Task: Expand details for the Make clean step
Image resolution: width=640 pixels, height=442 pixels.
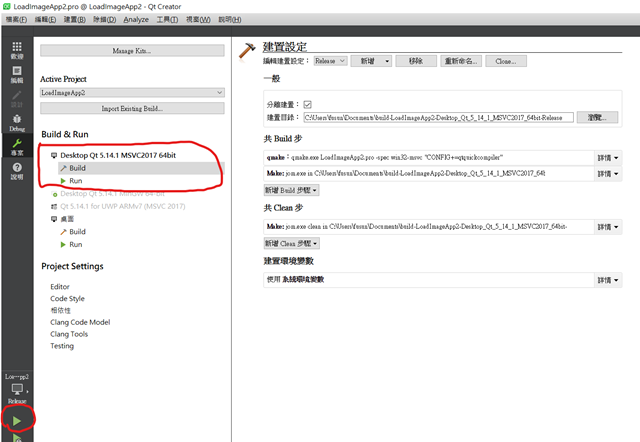Action: [x=608, y=227]
